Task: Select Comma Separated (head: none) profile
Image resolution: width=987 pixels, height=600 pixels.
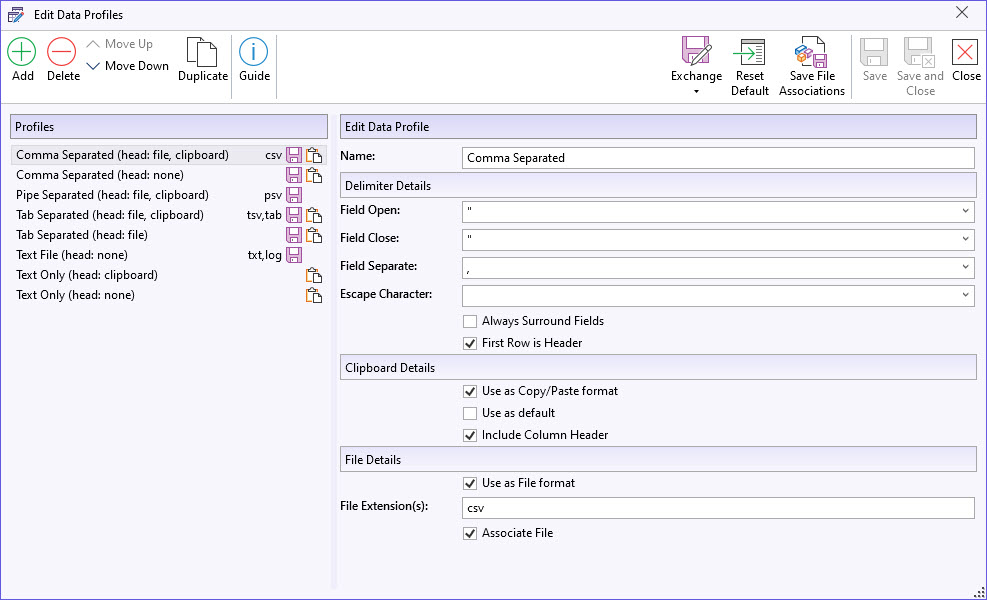Action: click(169, 175)
